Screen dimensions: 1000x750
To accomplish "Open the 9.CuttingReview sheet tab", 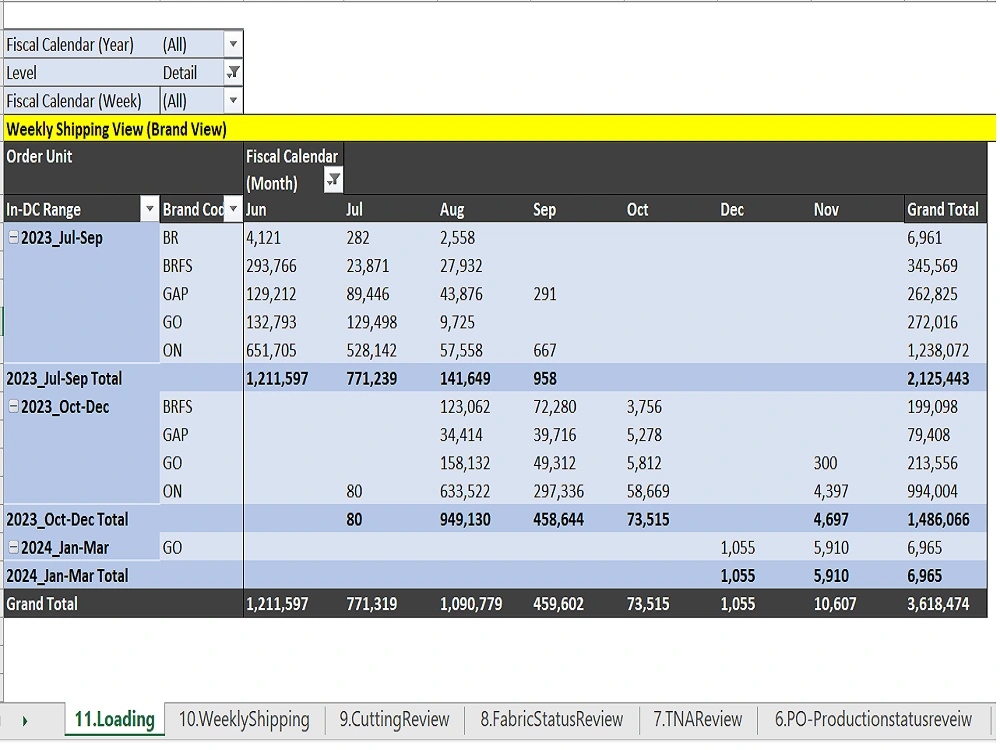I will pos(394,719).
